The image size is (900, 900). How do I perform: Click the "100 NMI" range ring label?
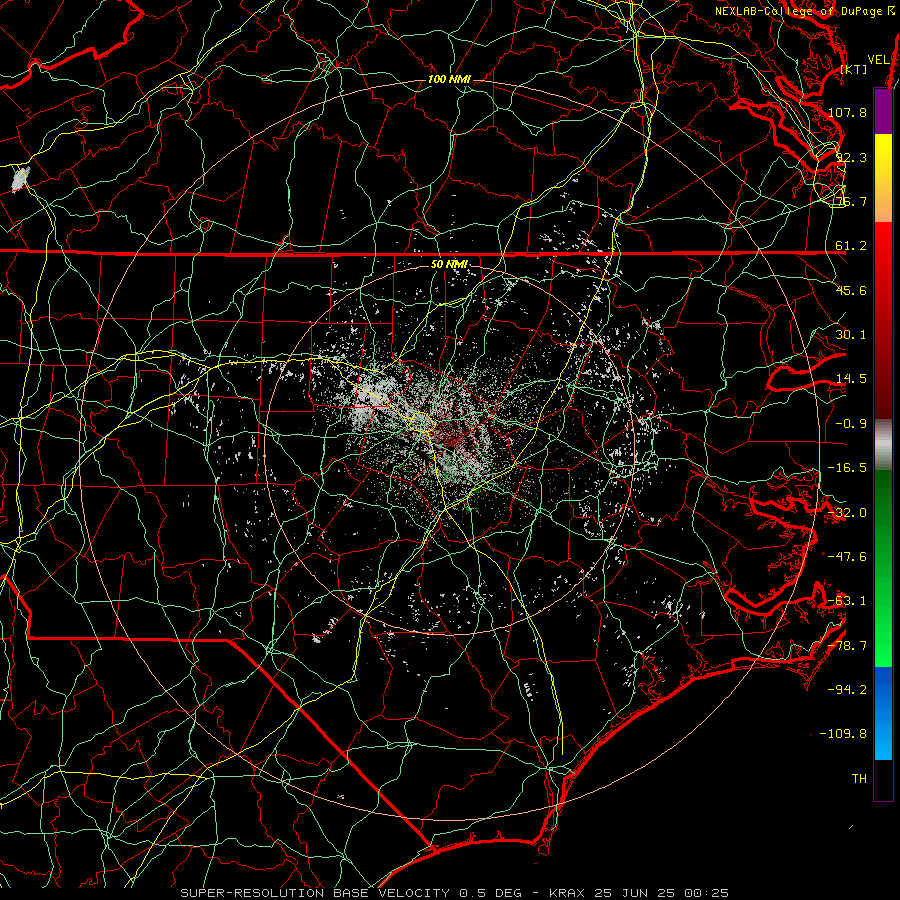pyautogui.click(x=449, y=79)
